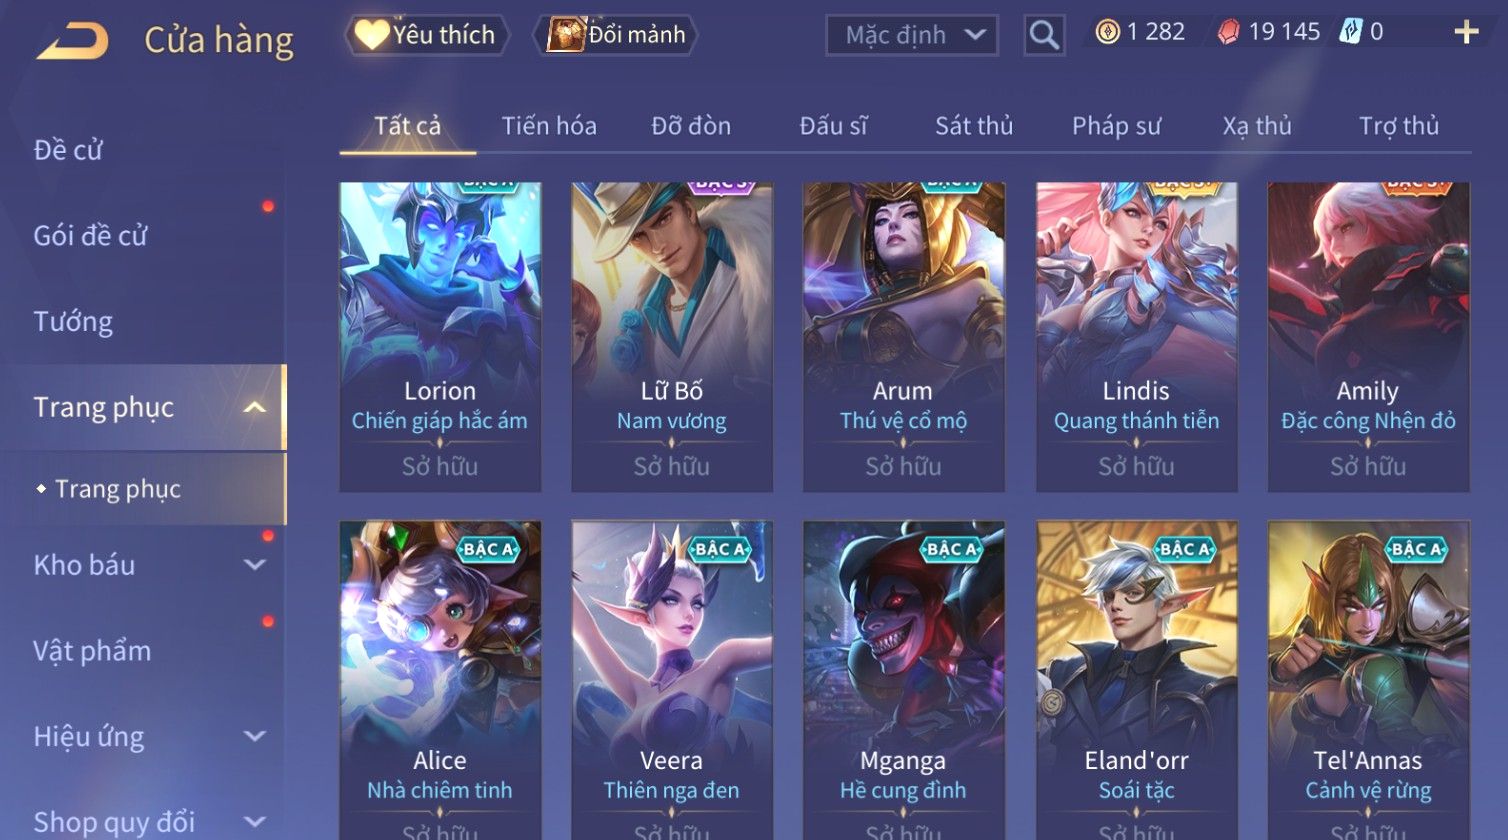Click the blue voucher currency icon

1350,33
